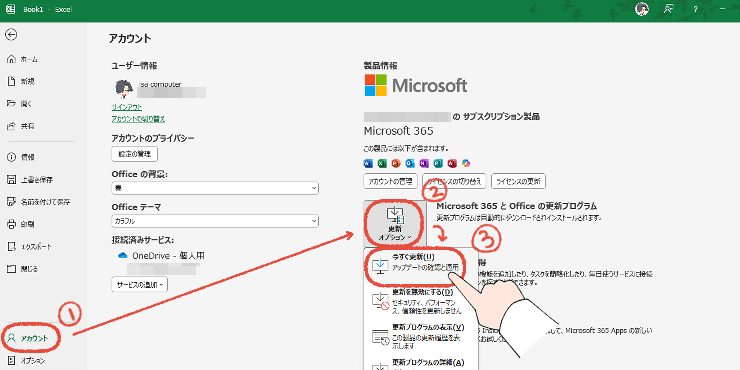Open the Office の背景 dropdown
This screenshot has width=740, height=370.
[x=215, y=188]
